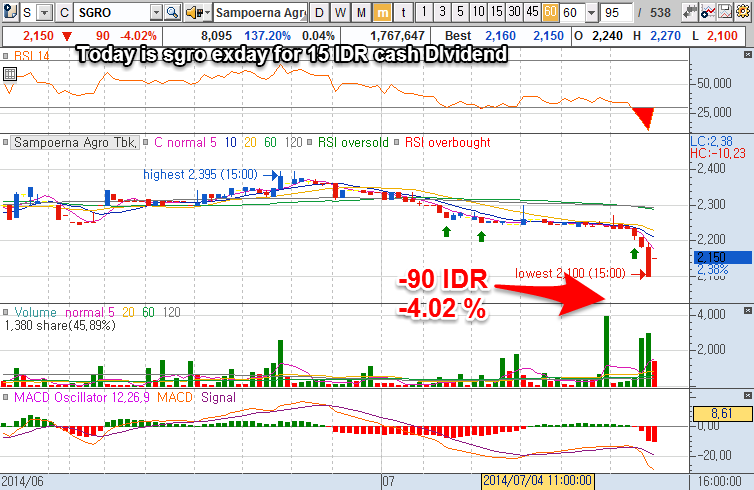Image resolution: width=754 pixels, height=490 pixels.
Task: Set interval to 45 minutes
Action: [x=532, y=12]
